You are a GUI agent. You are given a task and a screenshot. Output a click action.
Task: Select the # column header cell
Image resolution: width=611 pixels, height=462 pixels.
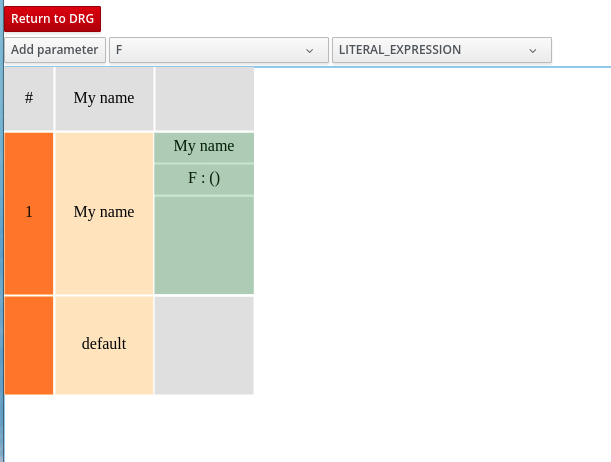pyautogui.click(x=29, y=98)
